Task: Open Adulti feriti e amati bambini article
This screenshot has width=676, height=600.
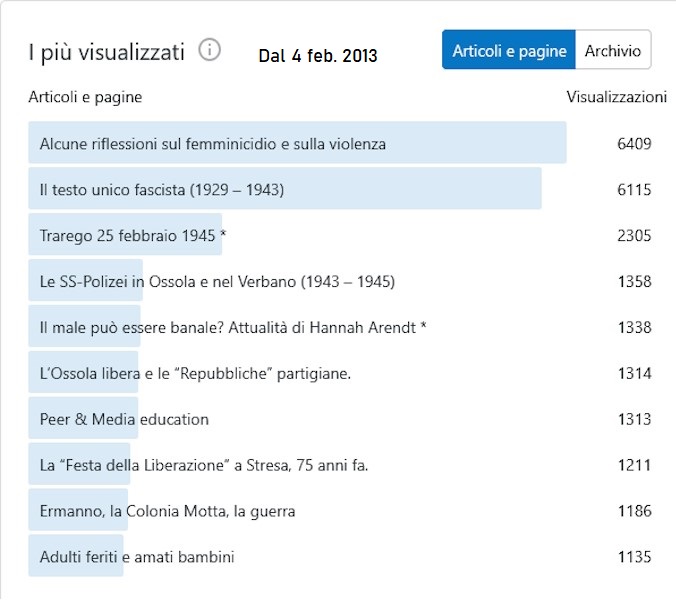Action: (x=137, y=557)
